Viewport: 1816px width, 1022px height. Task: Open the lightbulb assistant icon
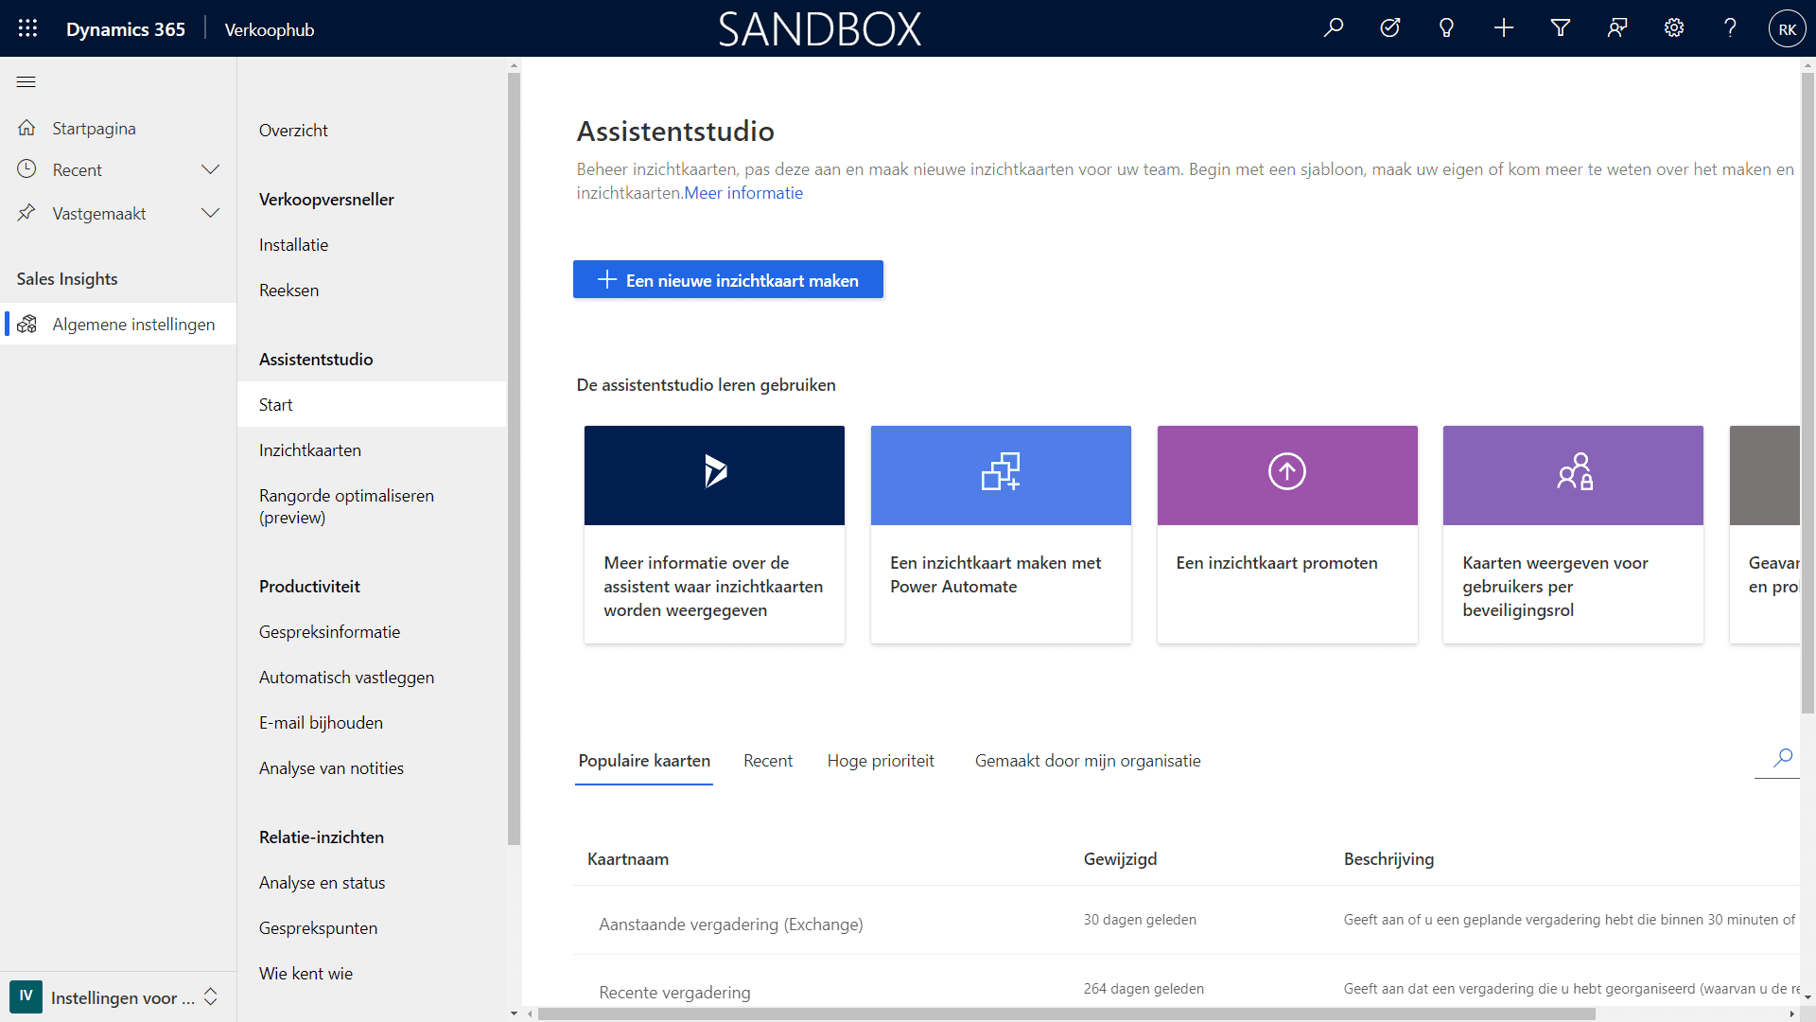pos(1446,28)
